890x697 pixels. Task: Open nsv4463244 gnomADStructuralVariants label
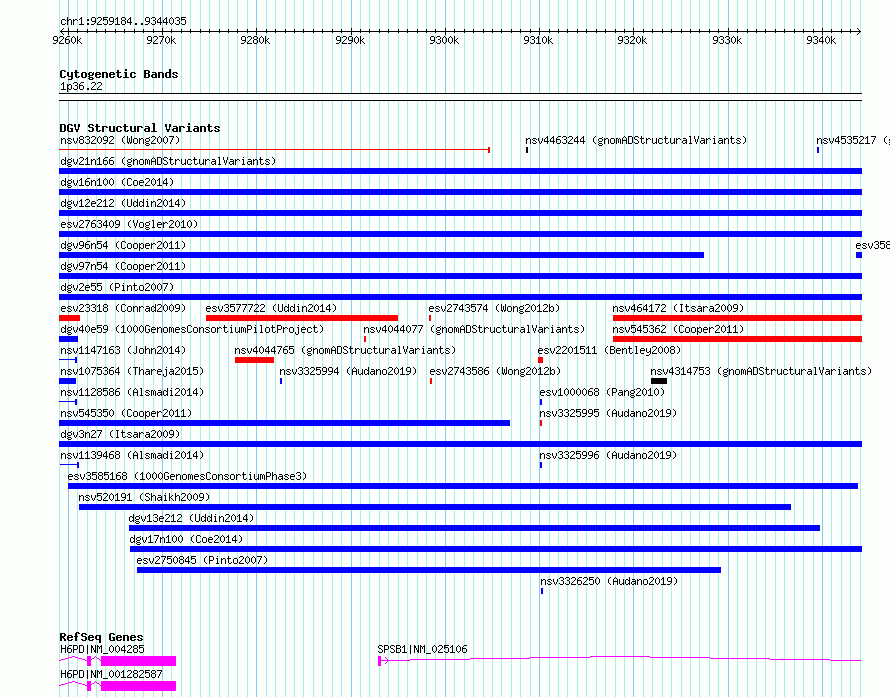[x=636, y=140]
